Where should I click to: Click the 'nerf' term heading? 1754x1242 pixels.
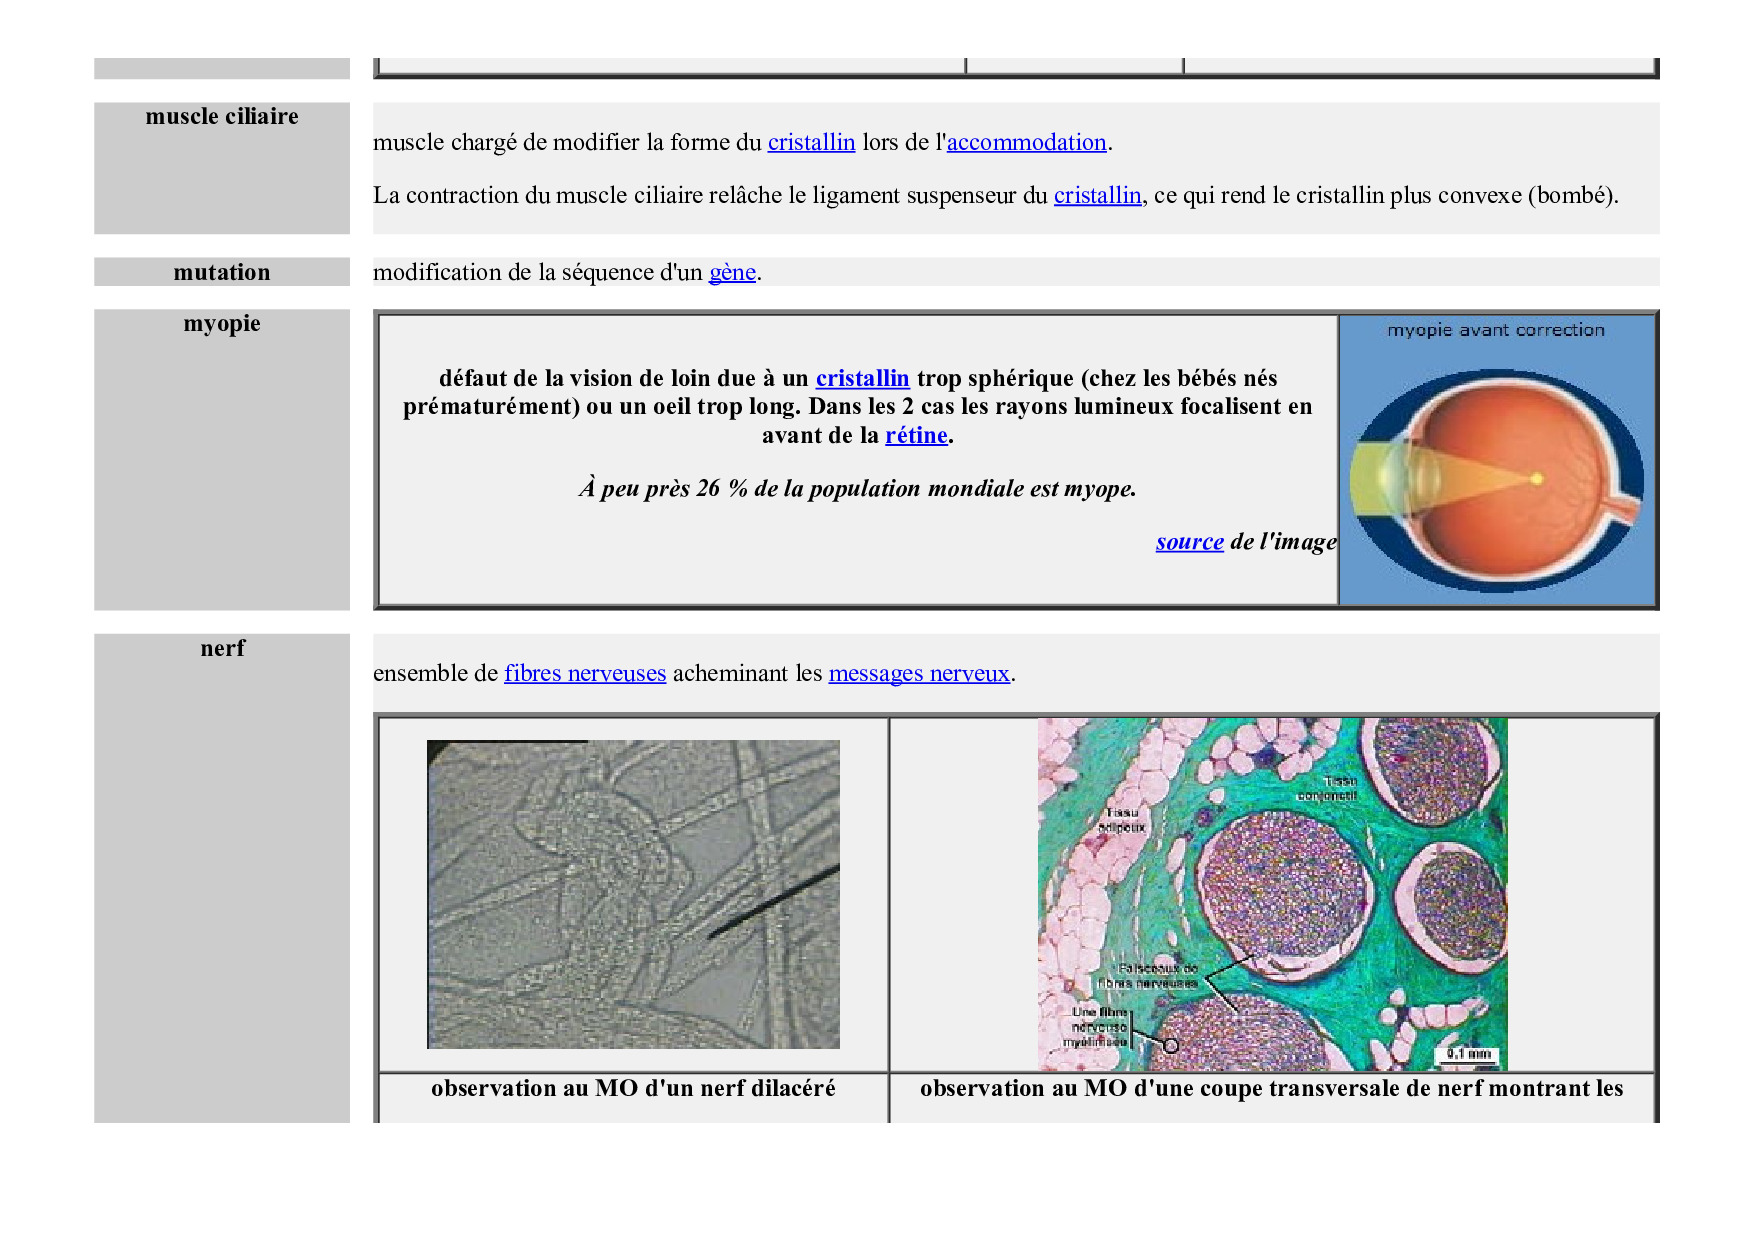point(222,648)
